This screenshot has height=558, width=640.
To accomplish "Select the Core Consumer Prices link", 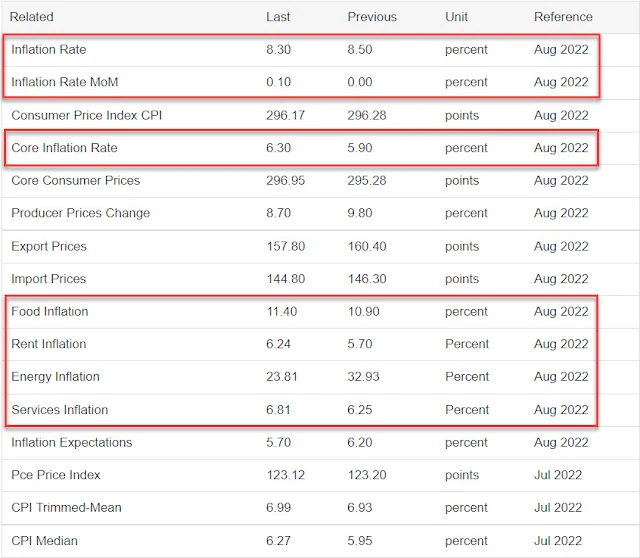I will pos(76,180).
